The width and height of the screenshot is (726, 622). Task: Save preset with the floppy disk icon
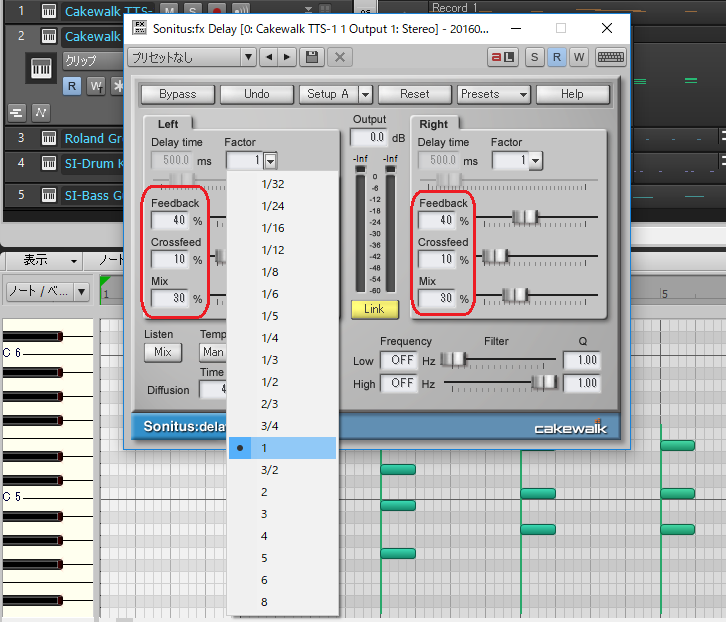pyautogui.click(x=312, y=57)
